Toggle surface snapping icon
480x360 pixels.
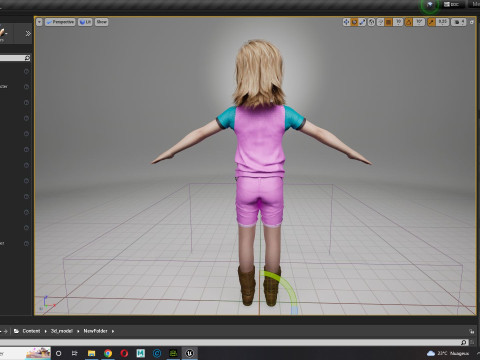coord(380,22)
